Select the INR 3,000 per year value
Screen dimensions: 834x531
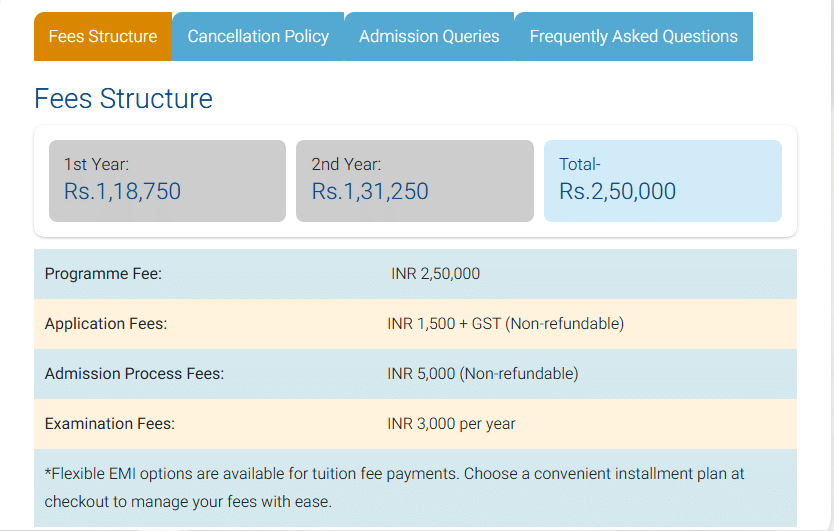(x=451, y=424)
